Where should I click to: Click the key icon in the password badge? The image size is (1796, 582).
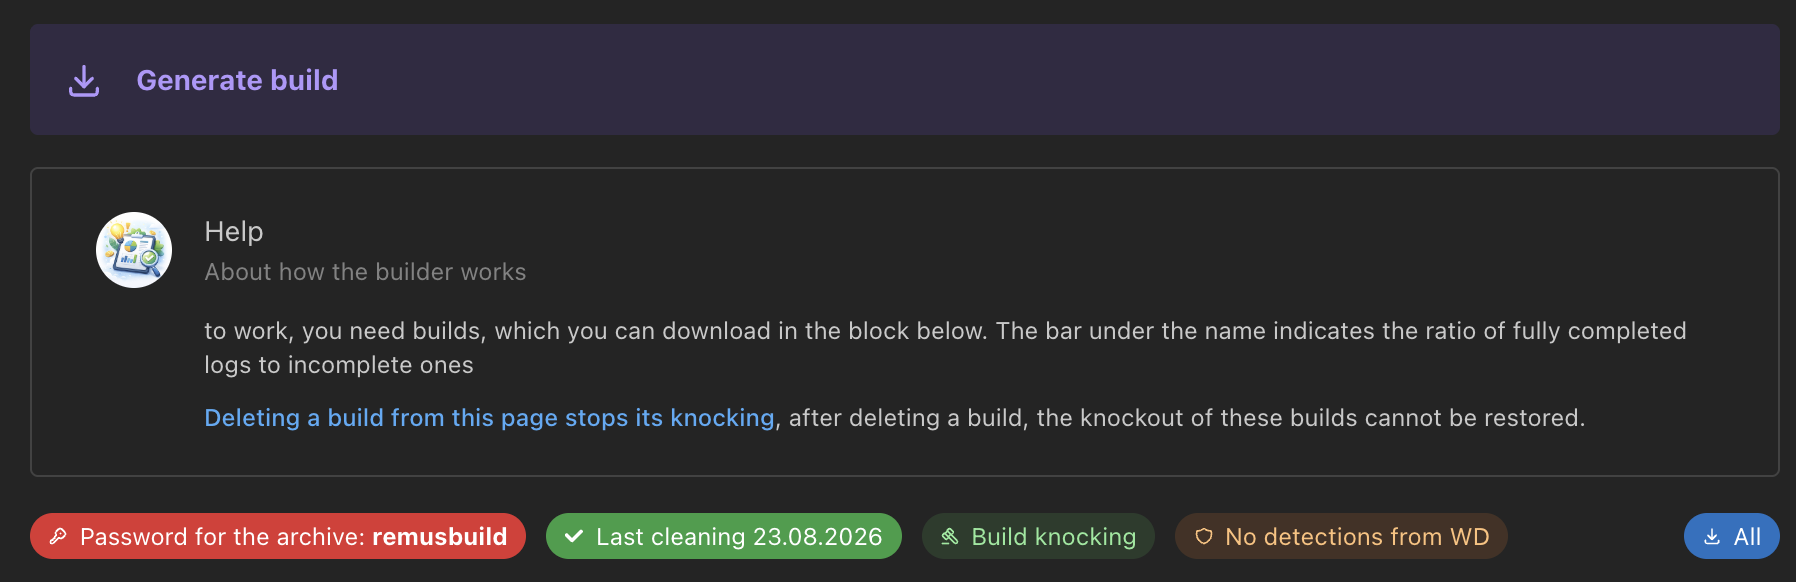58,536
